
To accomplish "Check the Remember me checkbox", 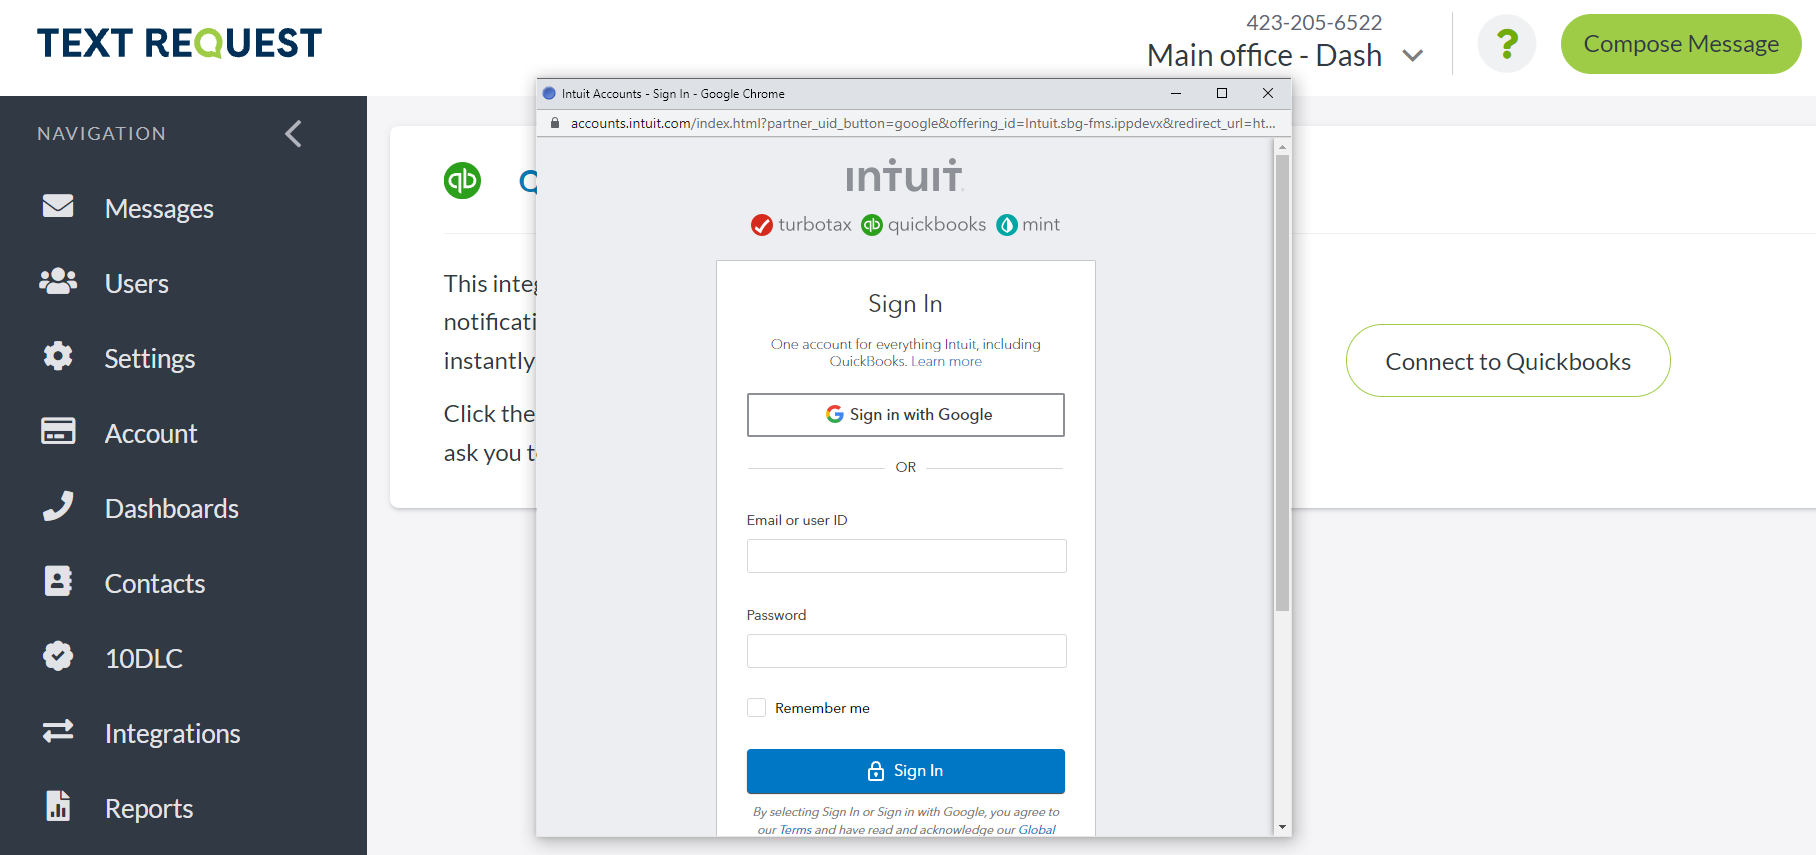I will click(x=757, y=708).
